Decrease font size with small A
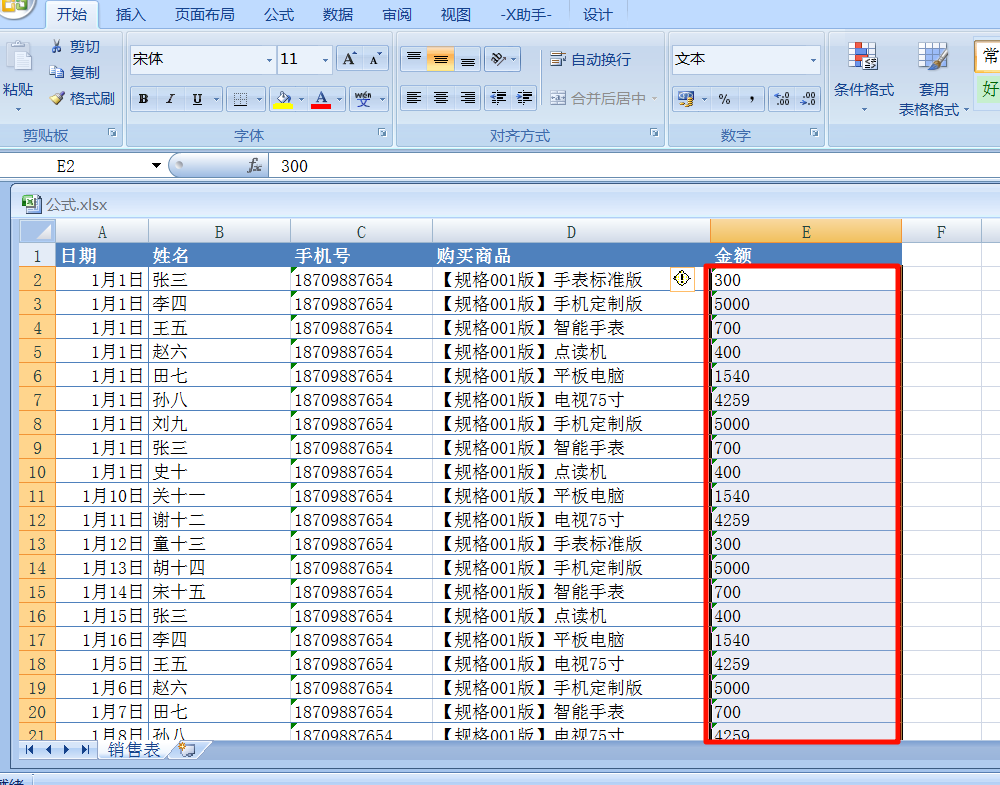 [x=375, y=59]
